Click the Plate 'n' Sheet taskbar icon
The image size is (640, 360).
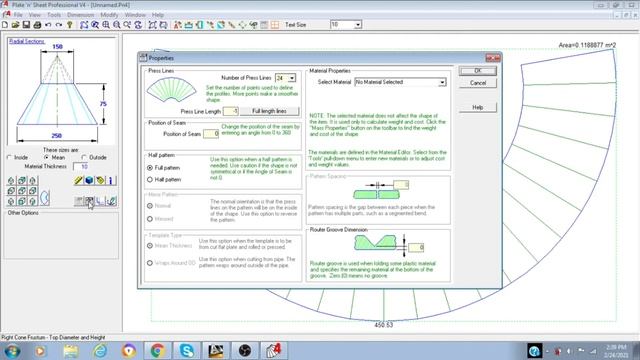tap(273, 351)
